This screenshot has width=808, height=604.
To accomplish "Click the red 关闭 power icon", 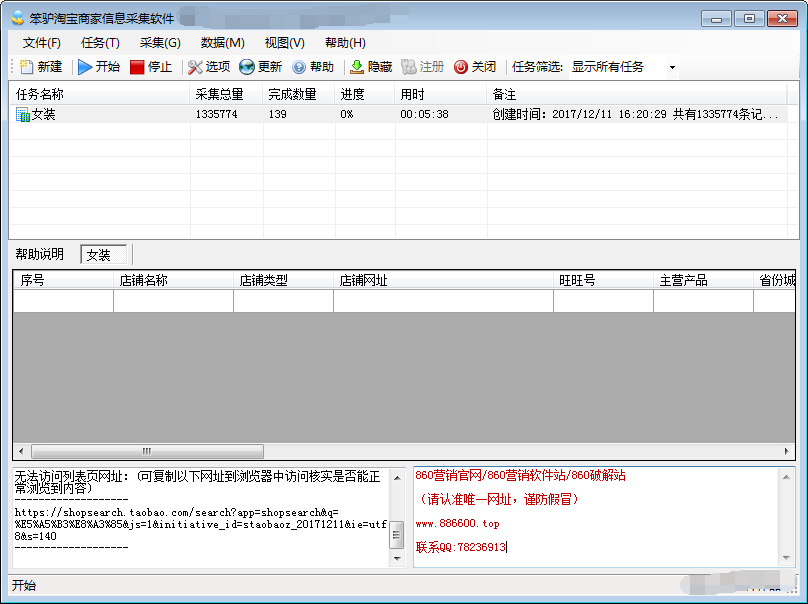I will (461, 67).
